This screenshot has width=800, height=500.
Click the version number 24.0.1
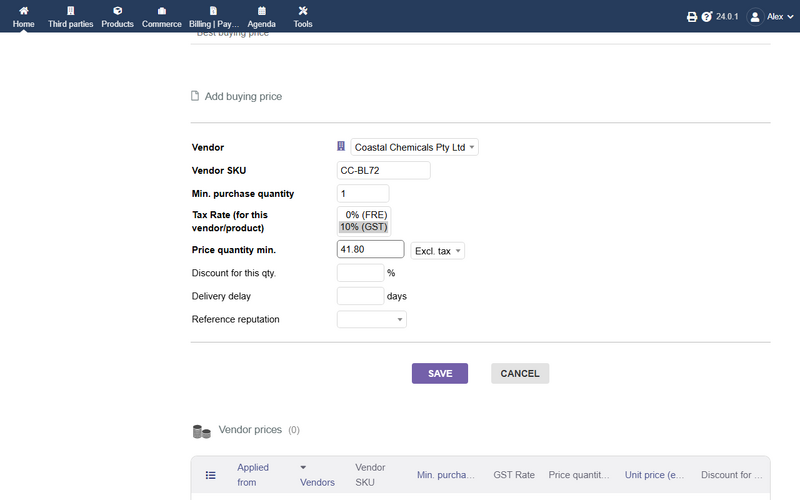[x=727, y=17]
